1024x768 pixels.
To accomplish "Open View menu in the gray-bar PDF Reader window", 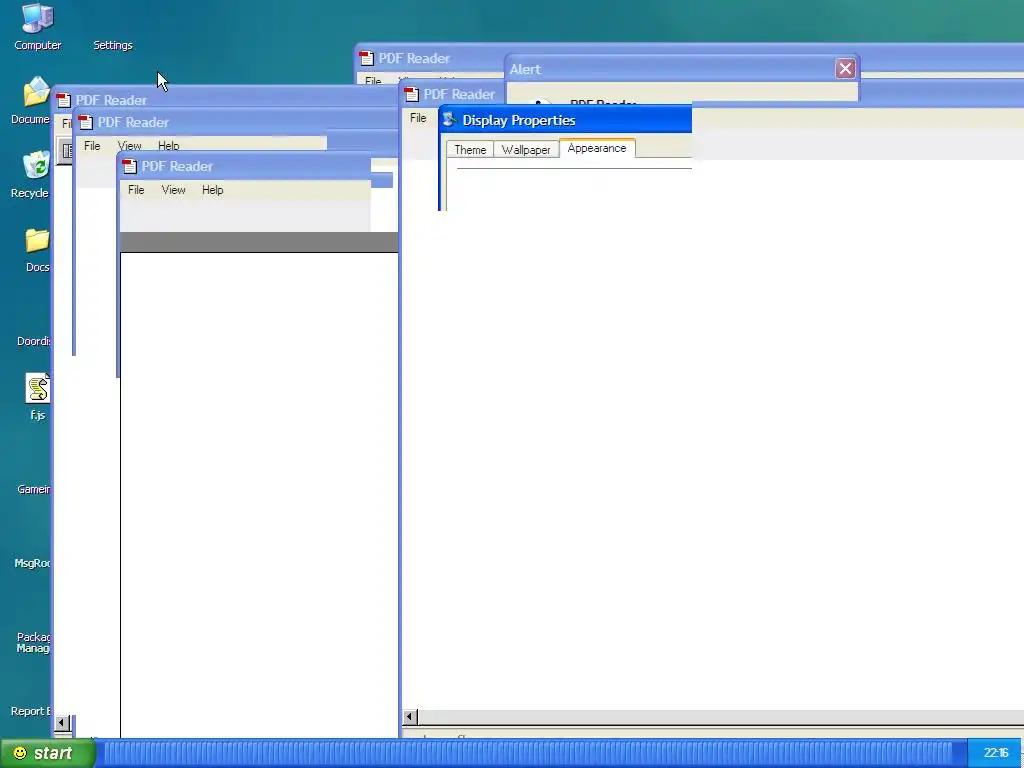I will (173, 189).
